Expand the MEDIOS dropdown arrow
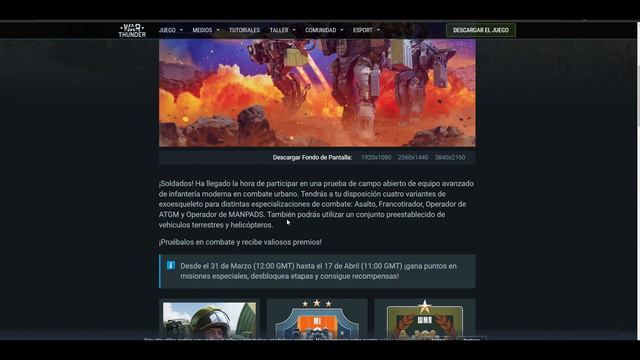 pyautogui.click(x=218, y=30)
